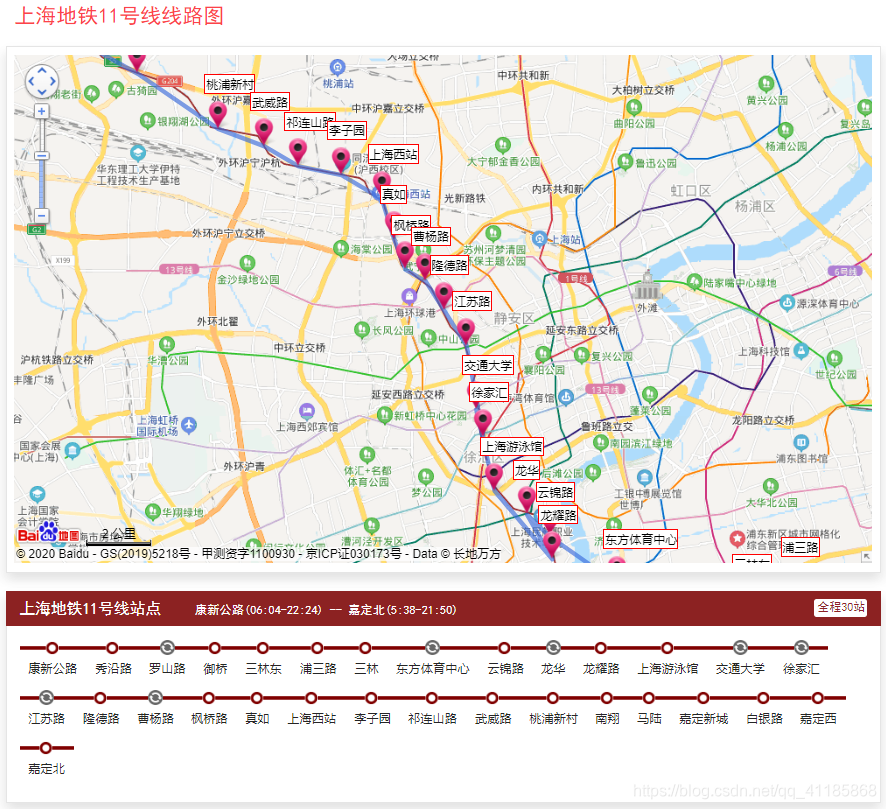Viewport: 886px width, 809px height.
Task: Click the 国家会展中心 map icon
Action: [x=72, y=451]
